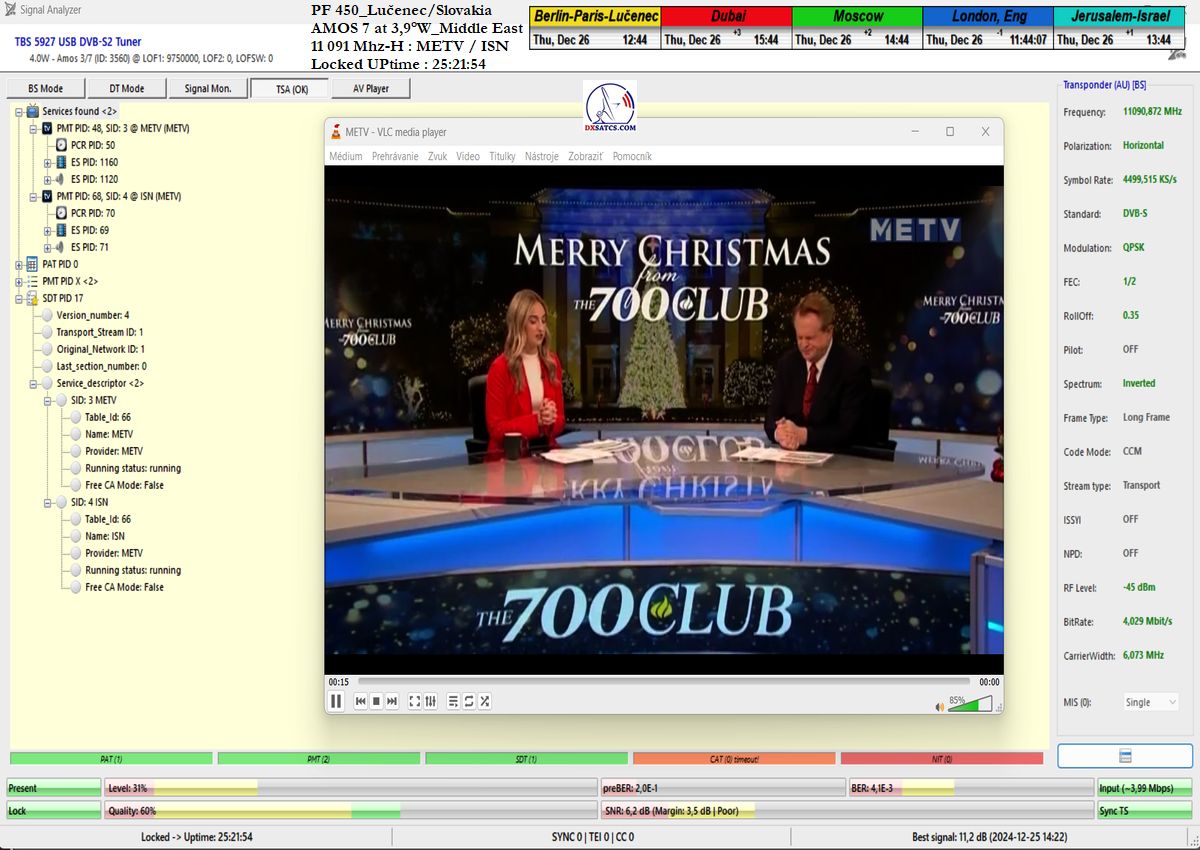
Task: Click the VLC stop playback button
Action: click(x=376, y=702)
